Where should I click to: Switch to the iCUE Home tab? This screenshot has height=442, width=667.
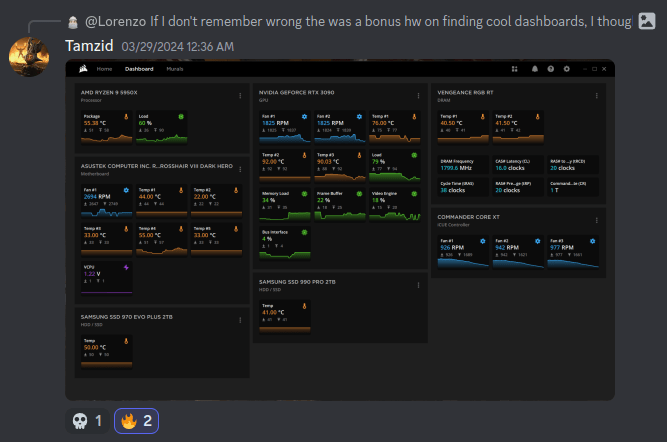[x=104, y=69]
